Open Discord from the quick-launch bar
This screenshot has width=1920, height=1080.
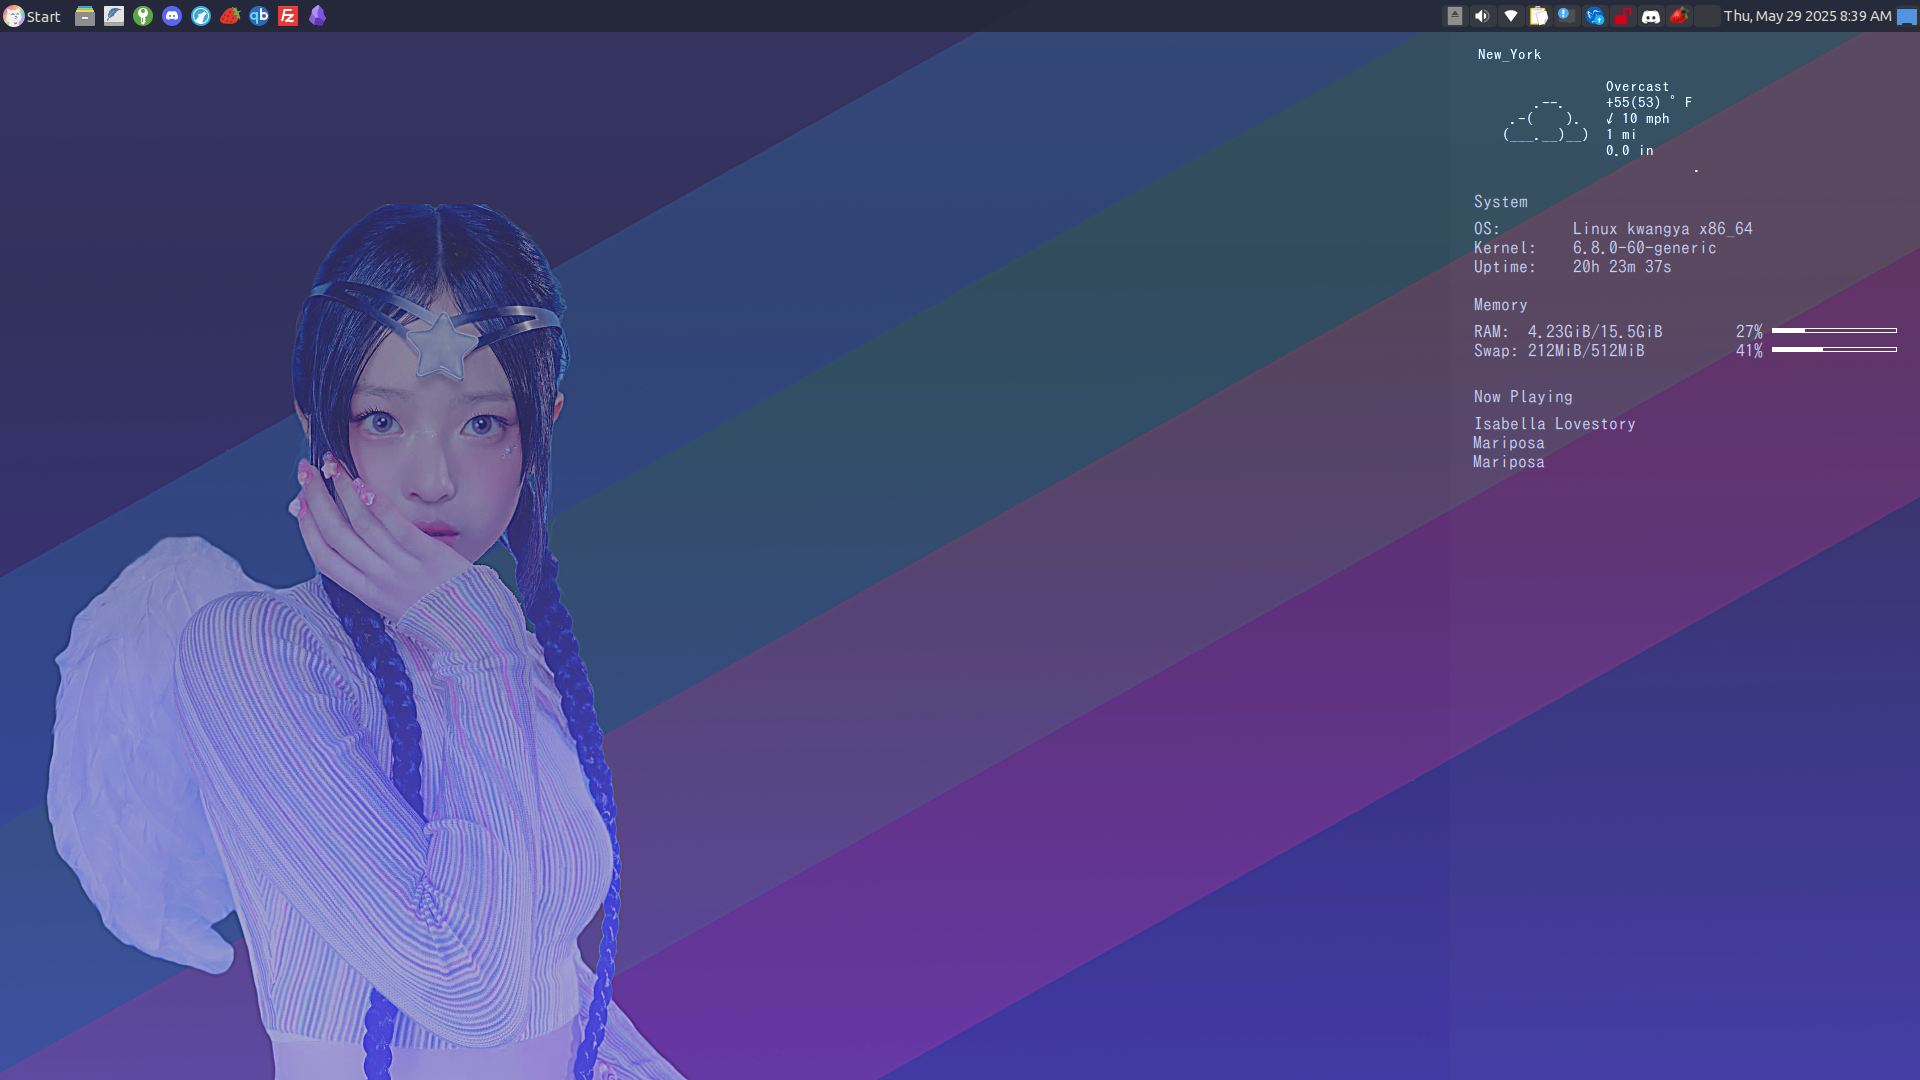click(172, 16)
